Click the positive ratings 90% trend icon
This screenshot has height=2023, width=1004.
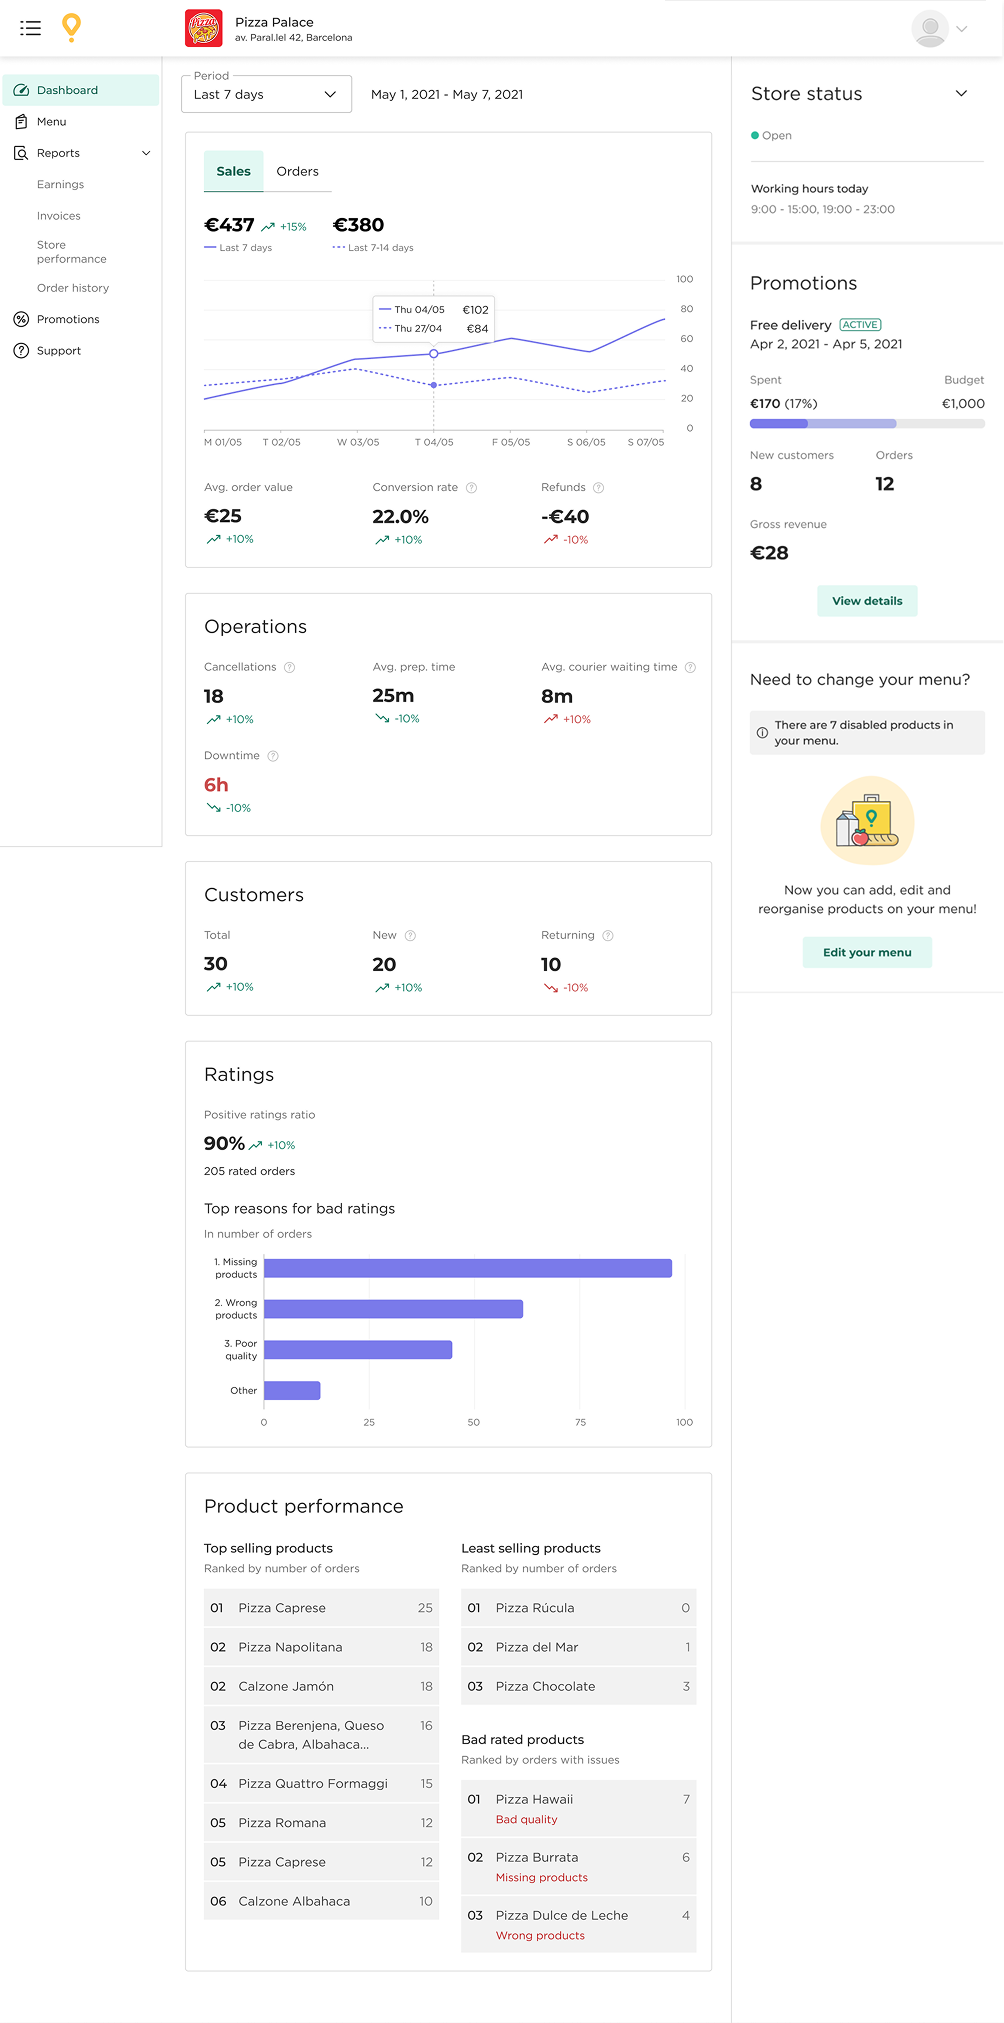click(255, 1145)
